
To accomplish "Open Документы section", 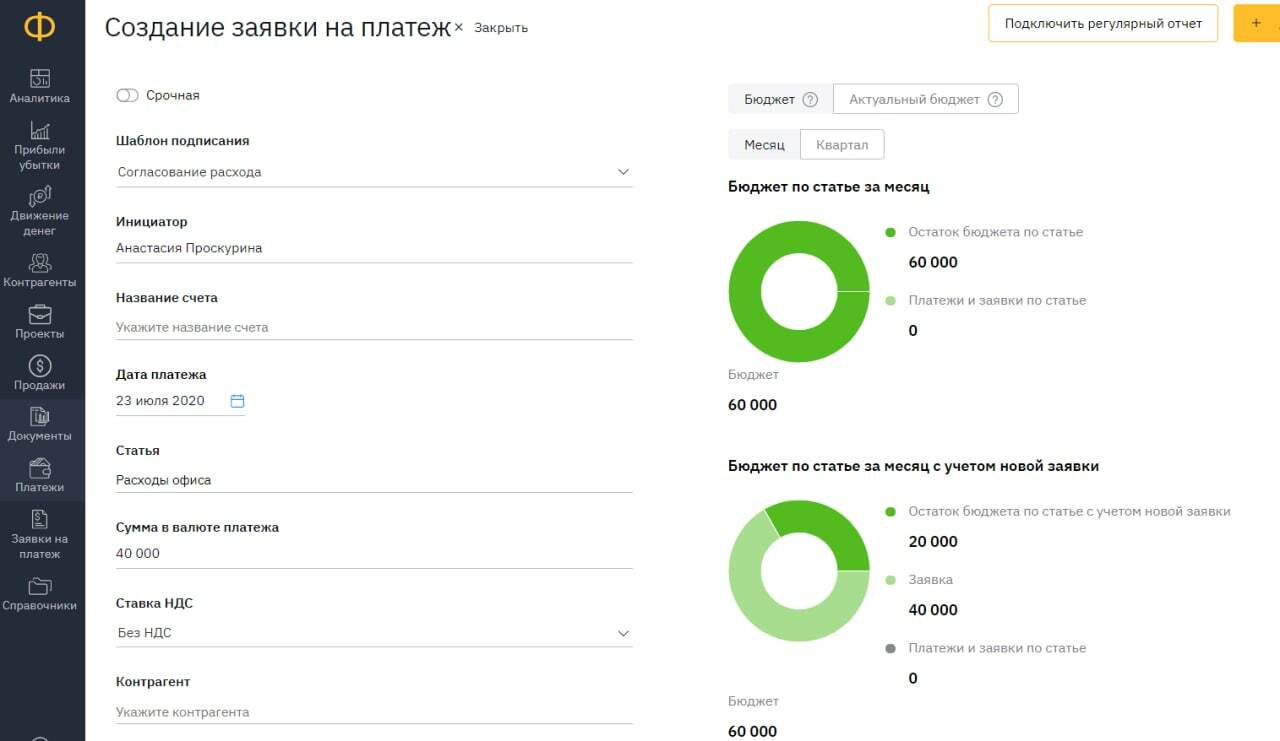I will tap(40, 424).
